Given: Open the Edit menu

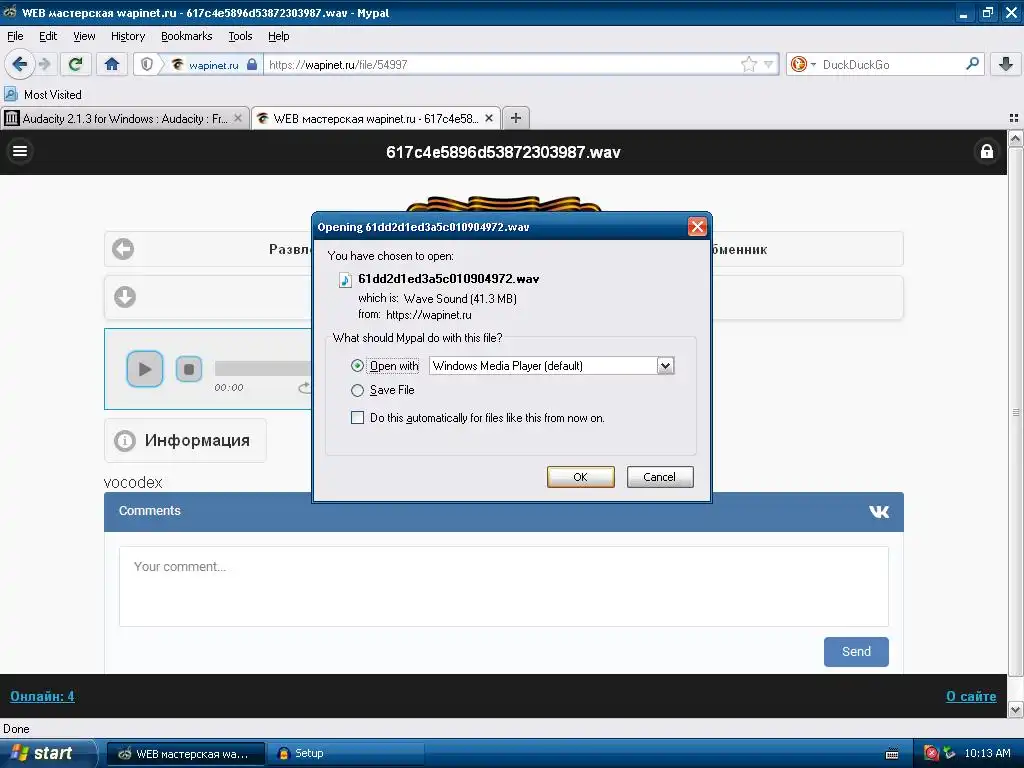Looking at the screenshot, I should pos(48,36).
